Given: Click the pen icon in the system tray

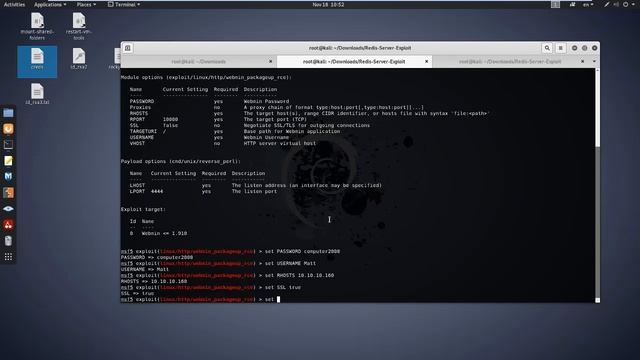Looking at the screenshot, I should [x=607, y=4].
